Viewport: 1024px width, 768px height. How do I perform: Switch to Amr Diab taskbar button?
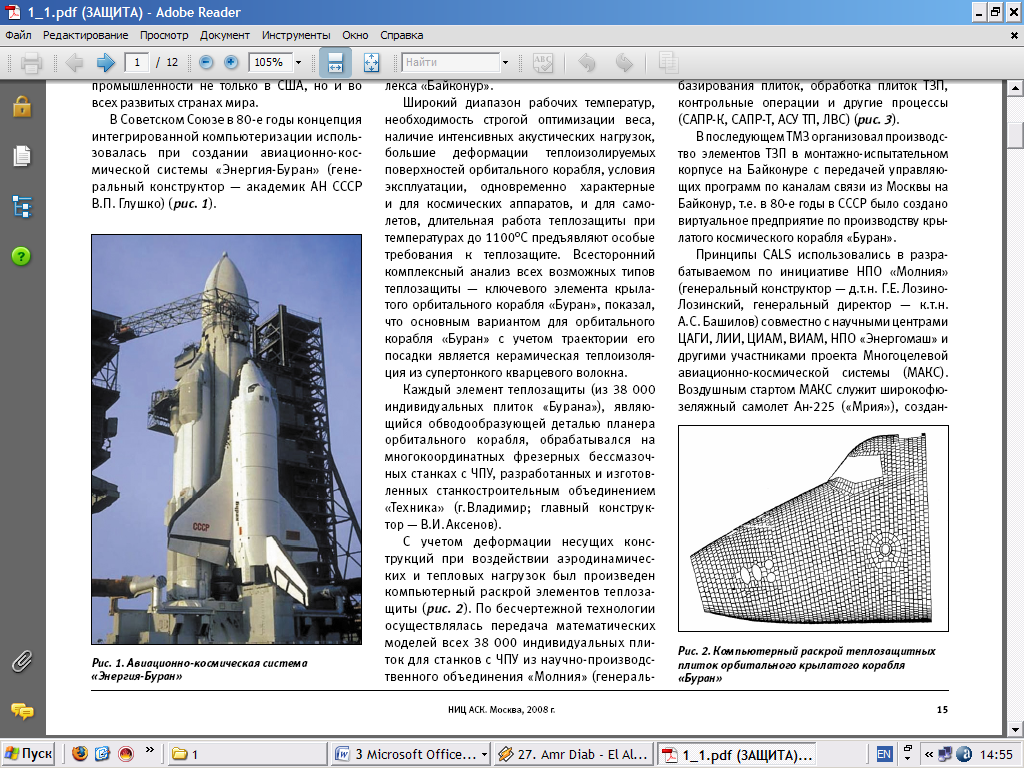573,754
